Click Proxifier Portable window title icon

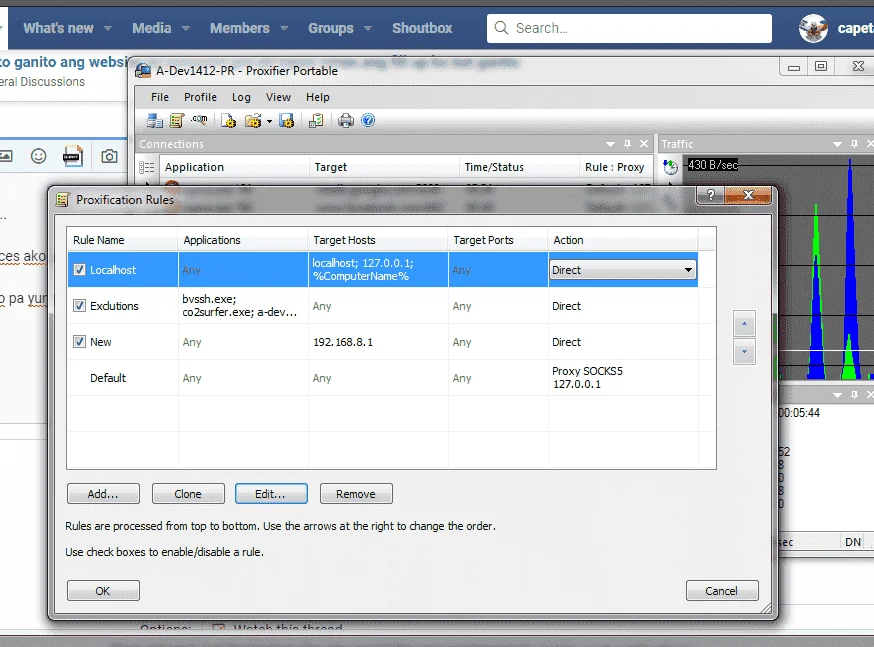pyautogui.click(x=143, y=70)
